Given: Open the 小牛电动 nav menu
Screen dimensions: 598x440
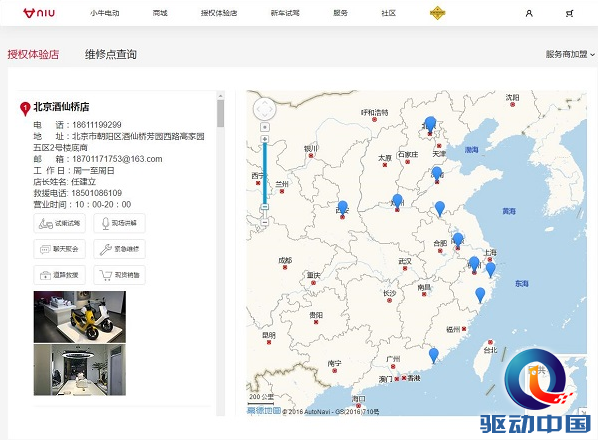Looking at the screenshot, I should click(x=105, y=13).
